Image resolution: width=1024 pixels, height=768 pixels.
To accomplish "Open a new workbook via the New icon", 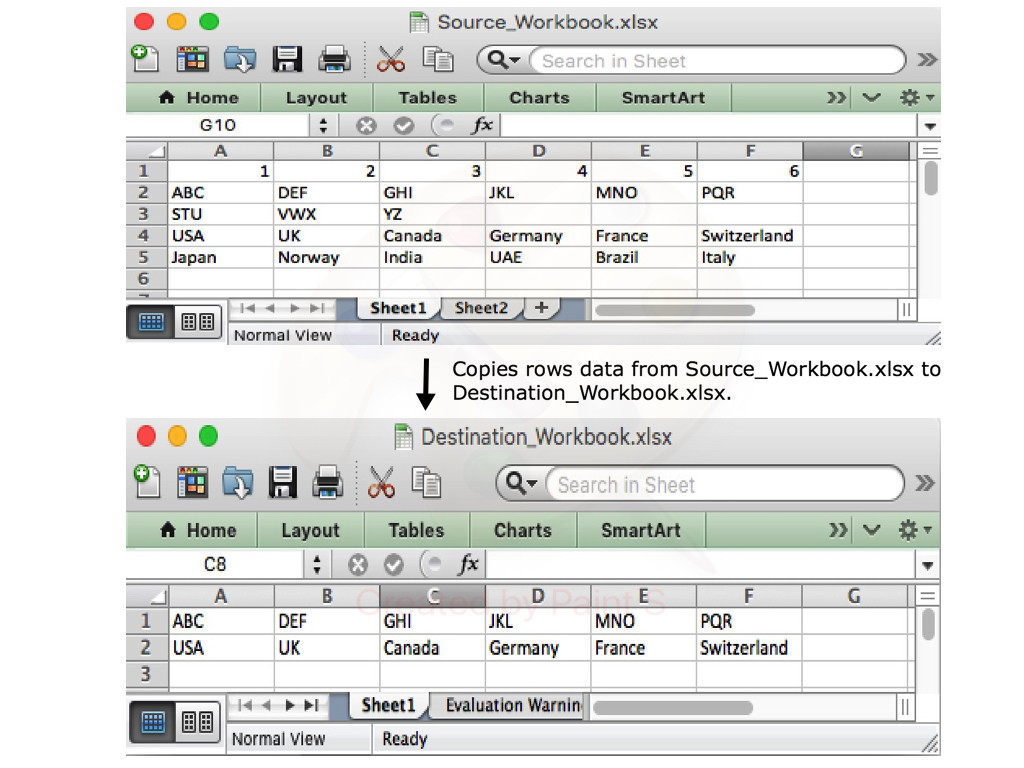I will (x=145, y=59).
